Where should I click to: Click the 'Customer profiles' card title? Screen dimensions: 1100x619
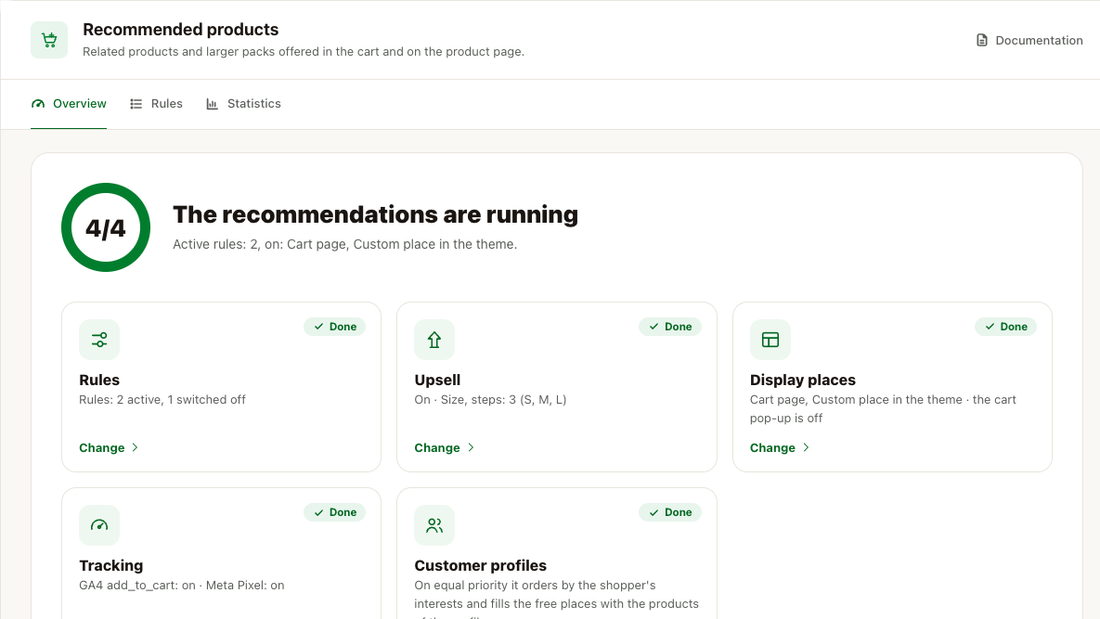[x=481, y=566]
